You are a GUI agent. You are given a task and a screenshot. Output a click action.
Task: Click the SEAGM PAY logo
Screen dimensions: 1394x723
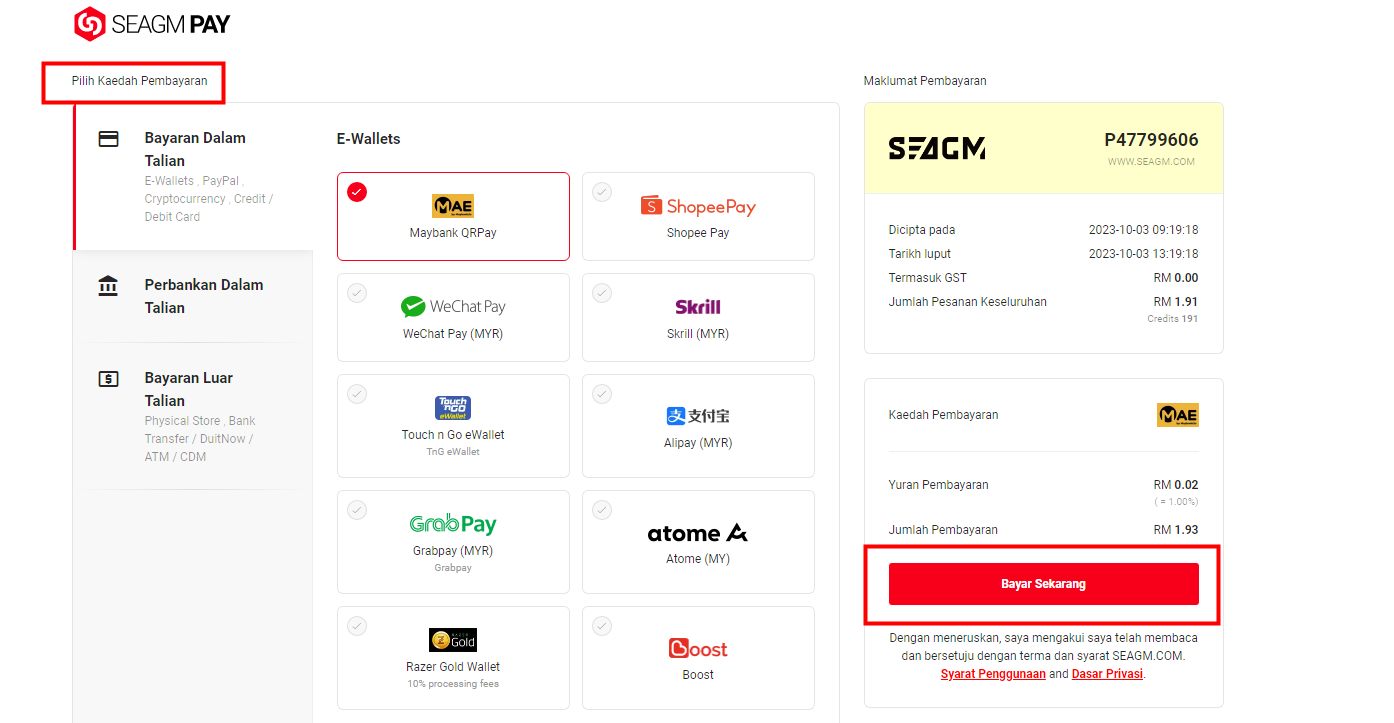pyautogui.click(x=152, y=24)
